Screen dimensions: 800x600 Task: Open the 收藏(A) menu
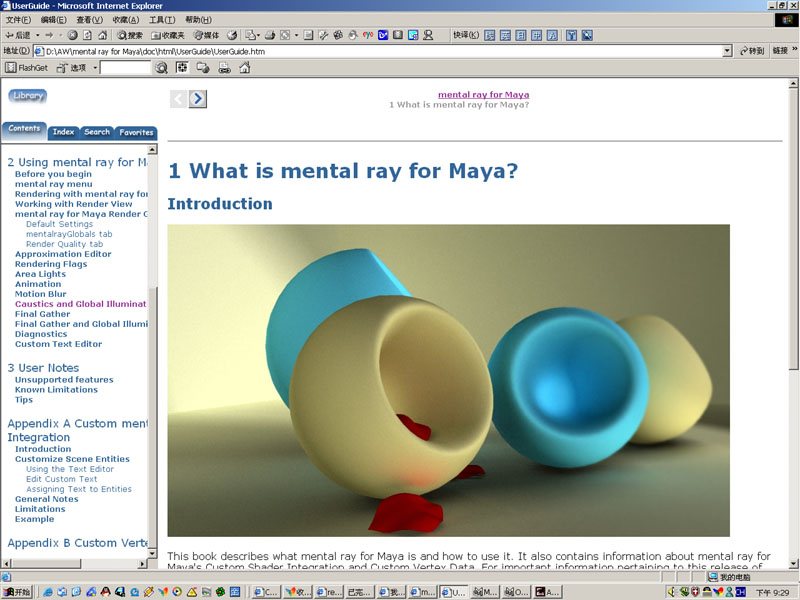(x=126, y=20)
